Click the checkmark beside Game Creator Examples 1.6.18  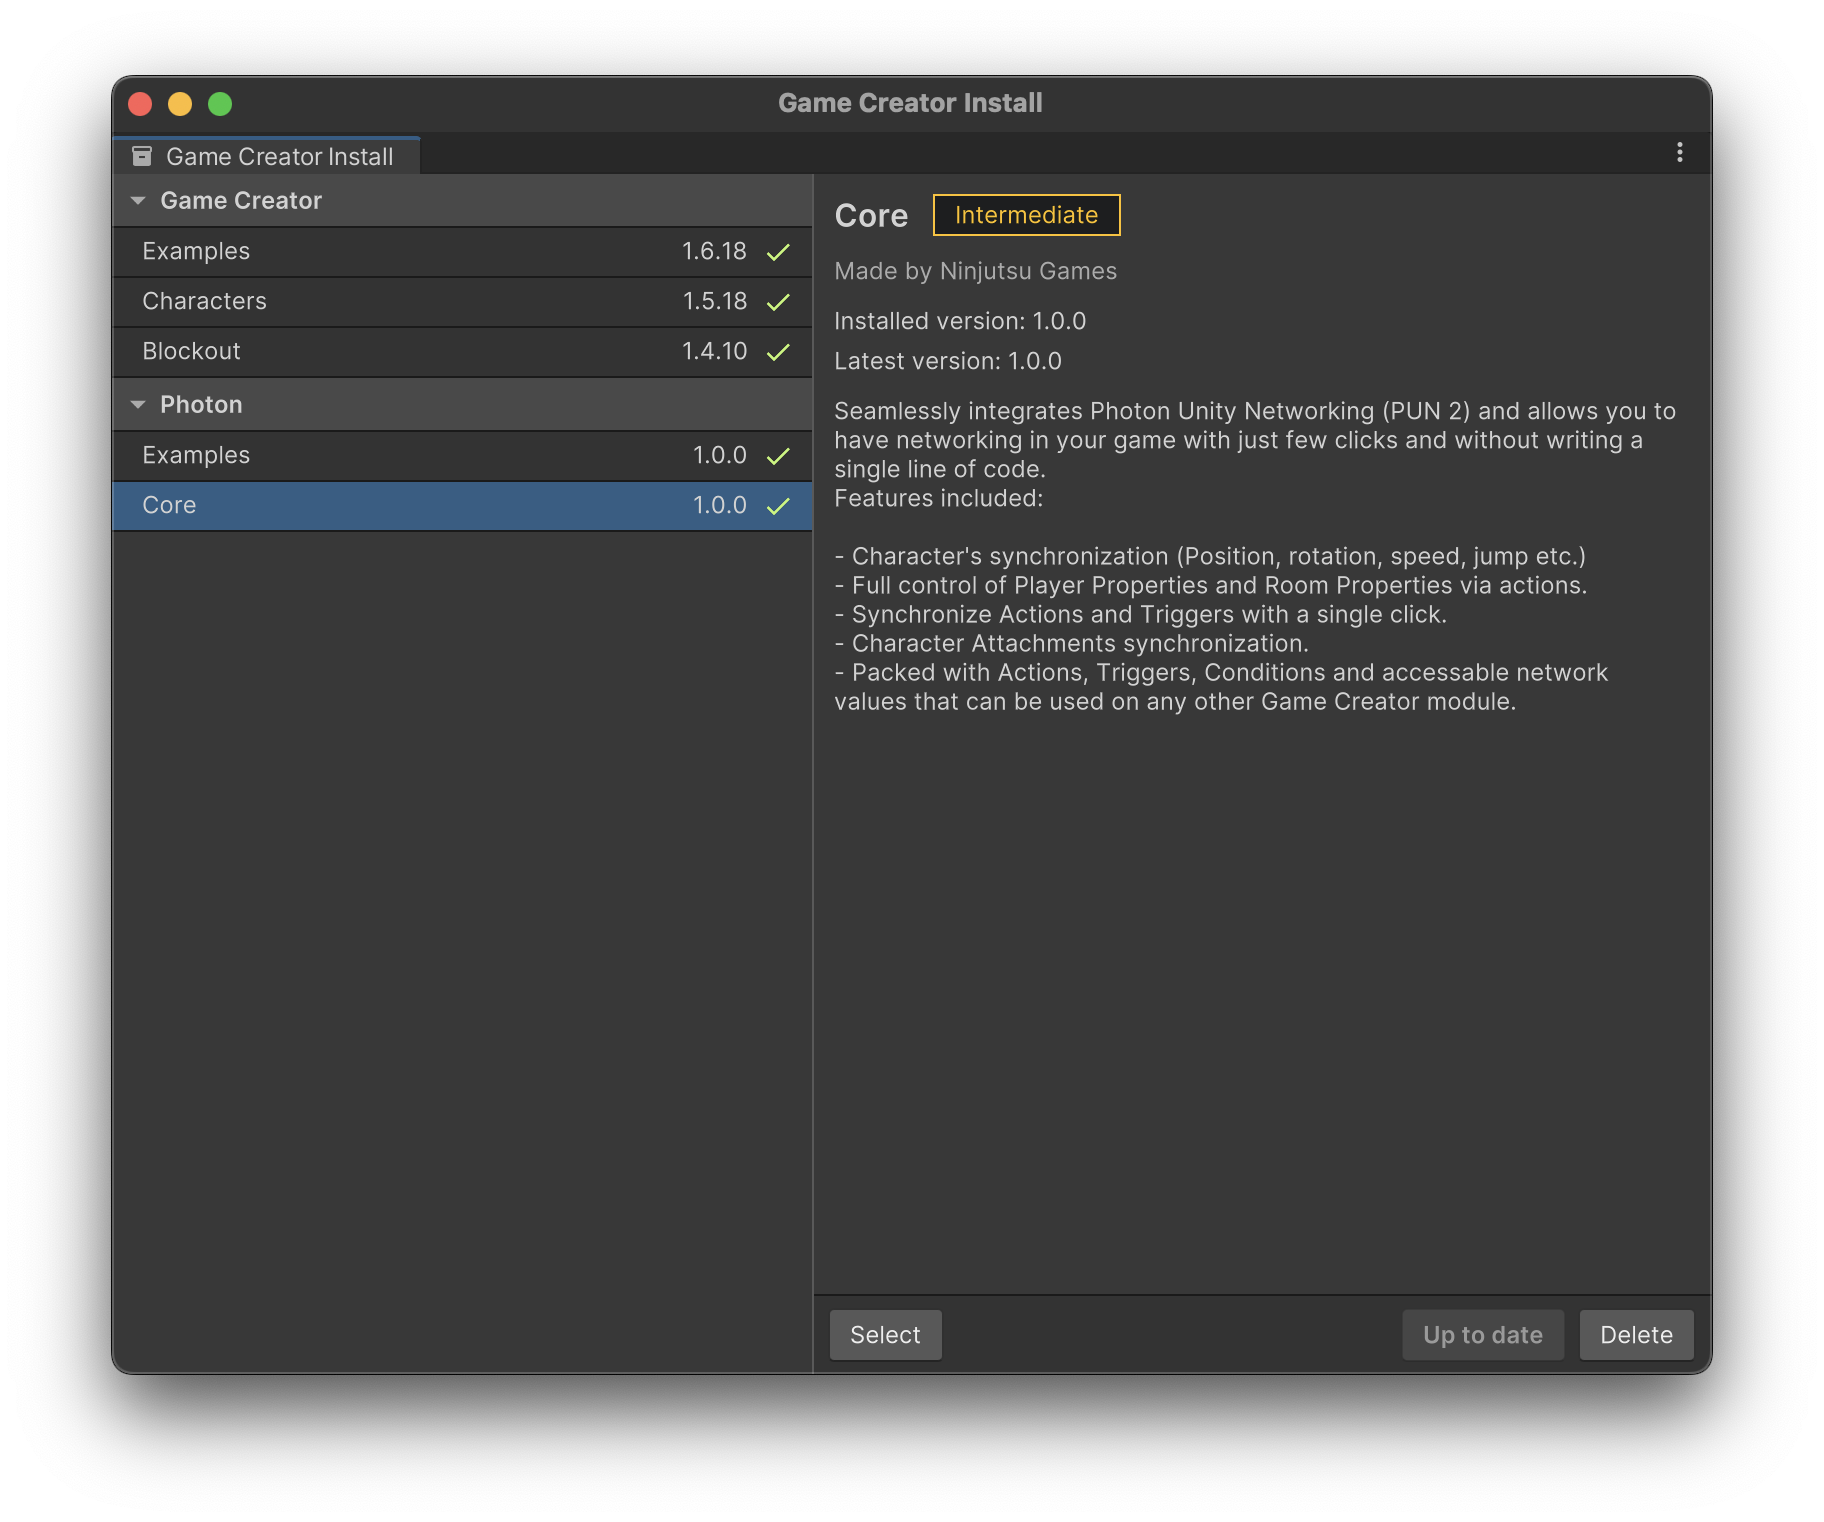coord(778,252)
